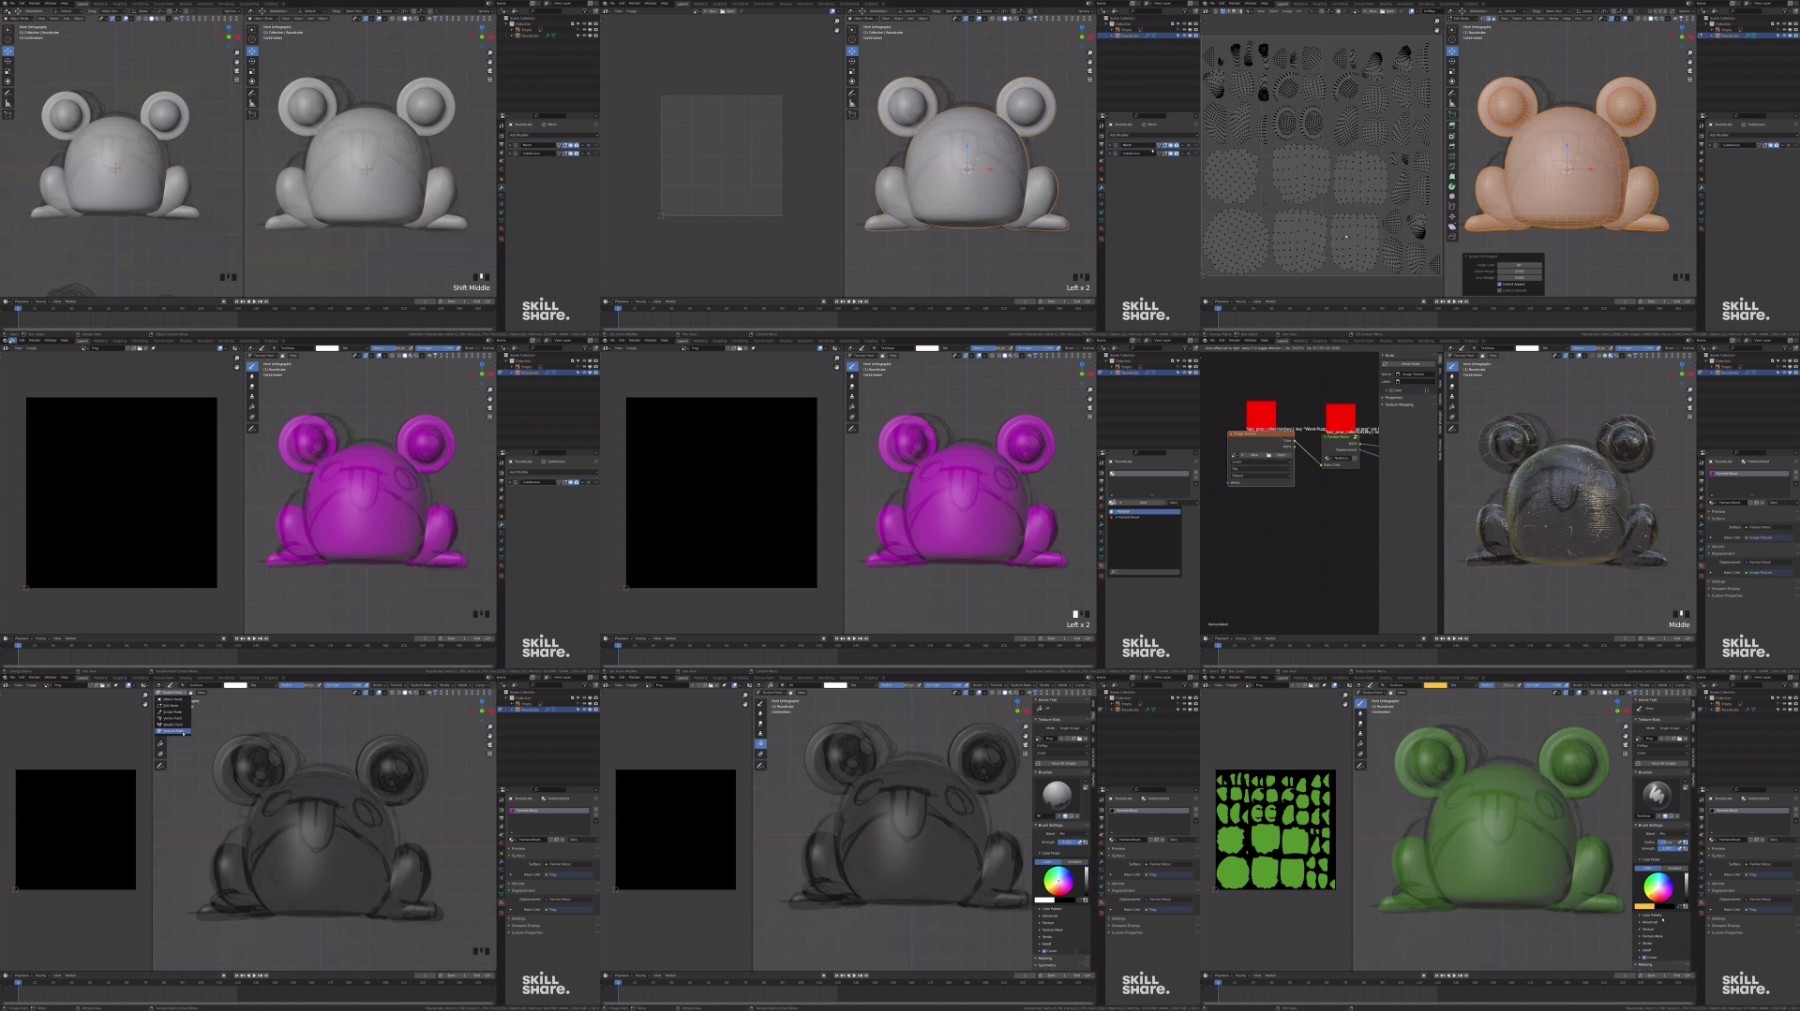Choose Edit Mode in the open mode menu
The height and width of the screenshot is (1011, 1800).
point(172,705)
